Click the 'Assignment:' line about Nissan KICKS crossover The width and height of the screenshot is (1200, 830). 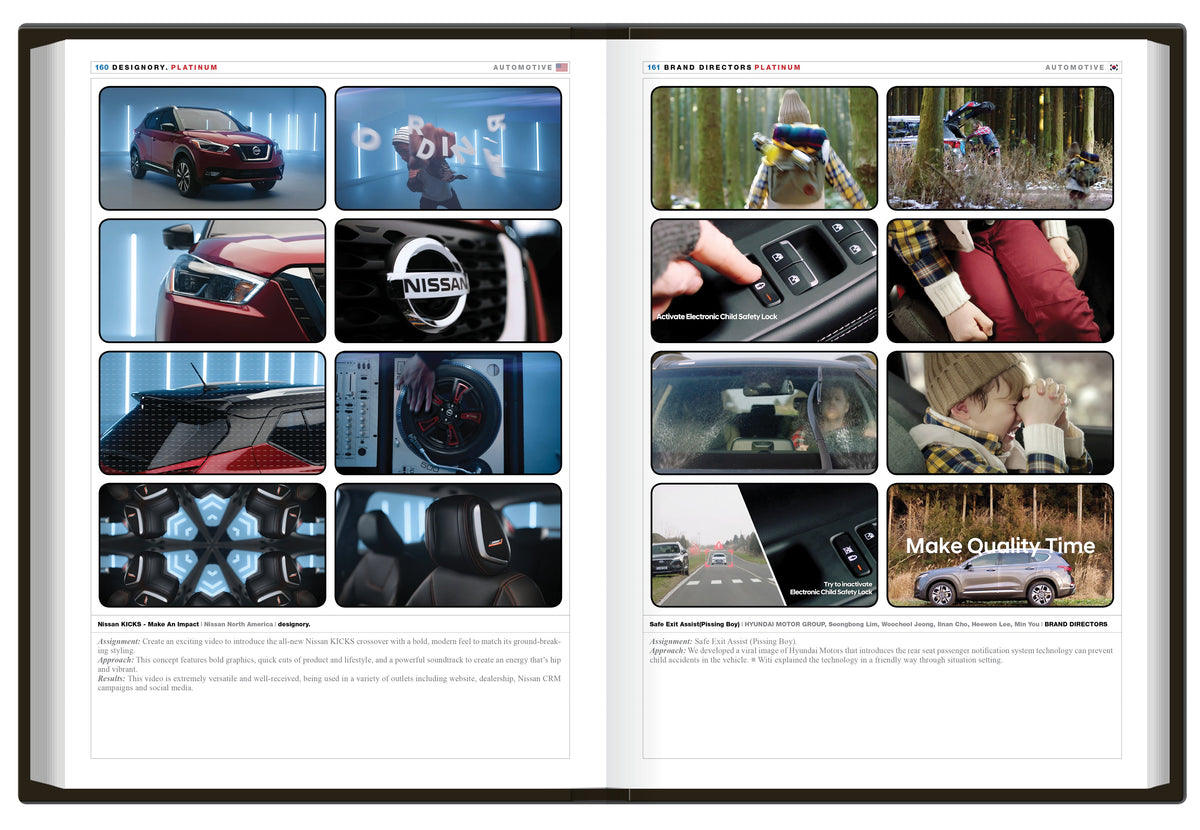[x=331, y=645]
